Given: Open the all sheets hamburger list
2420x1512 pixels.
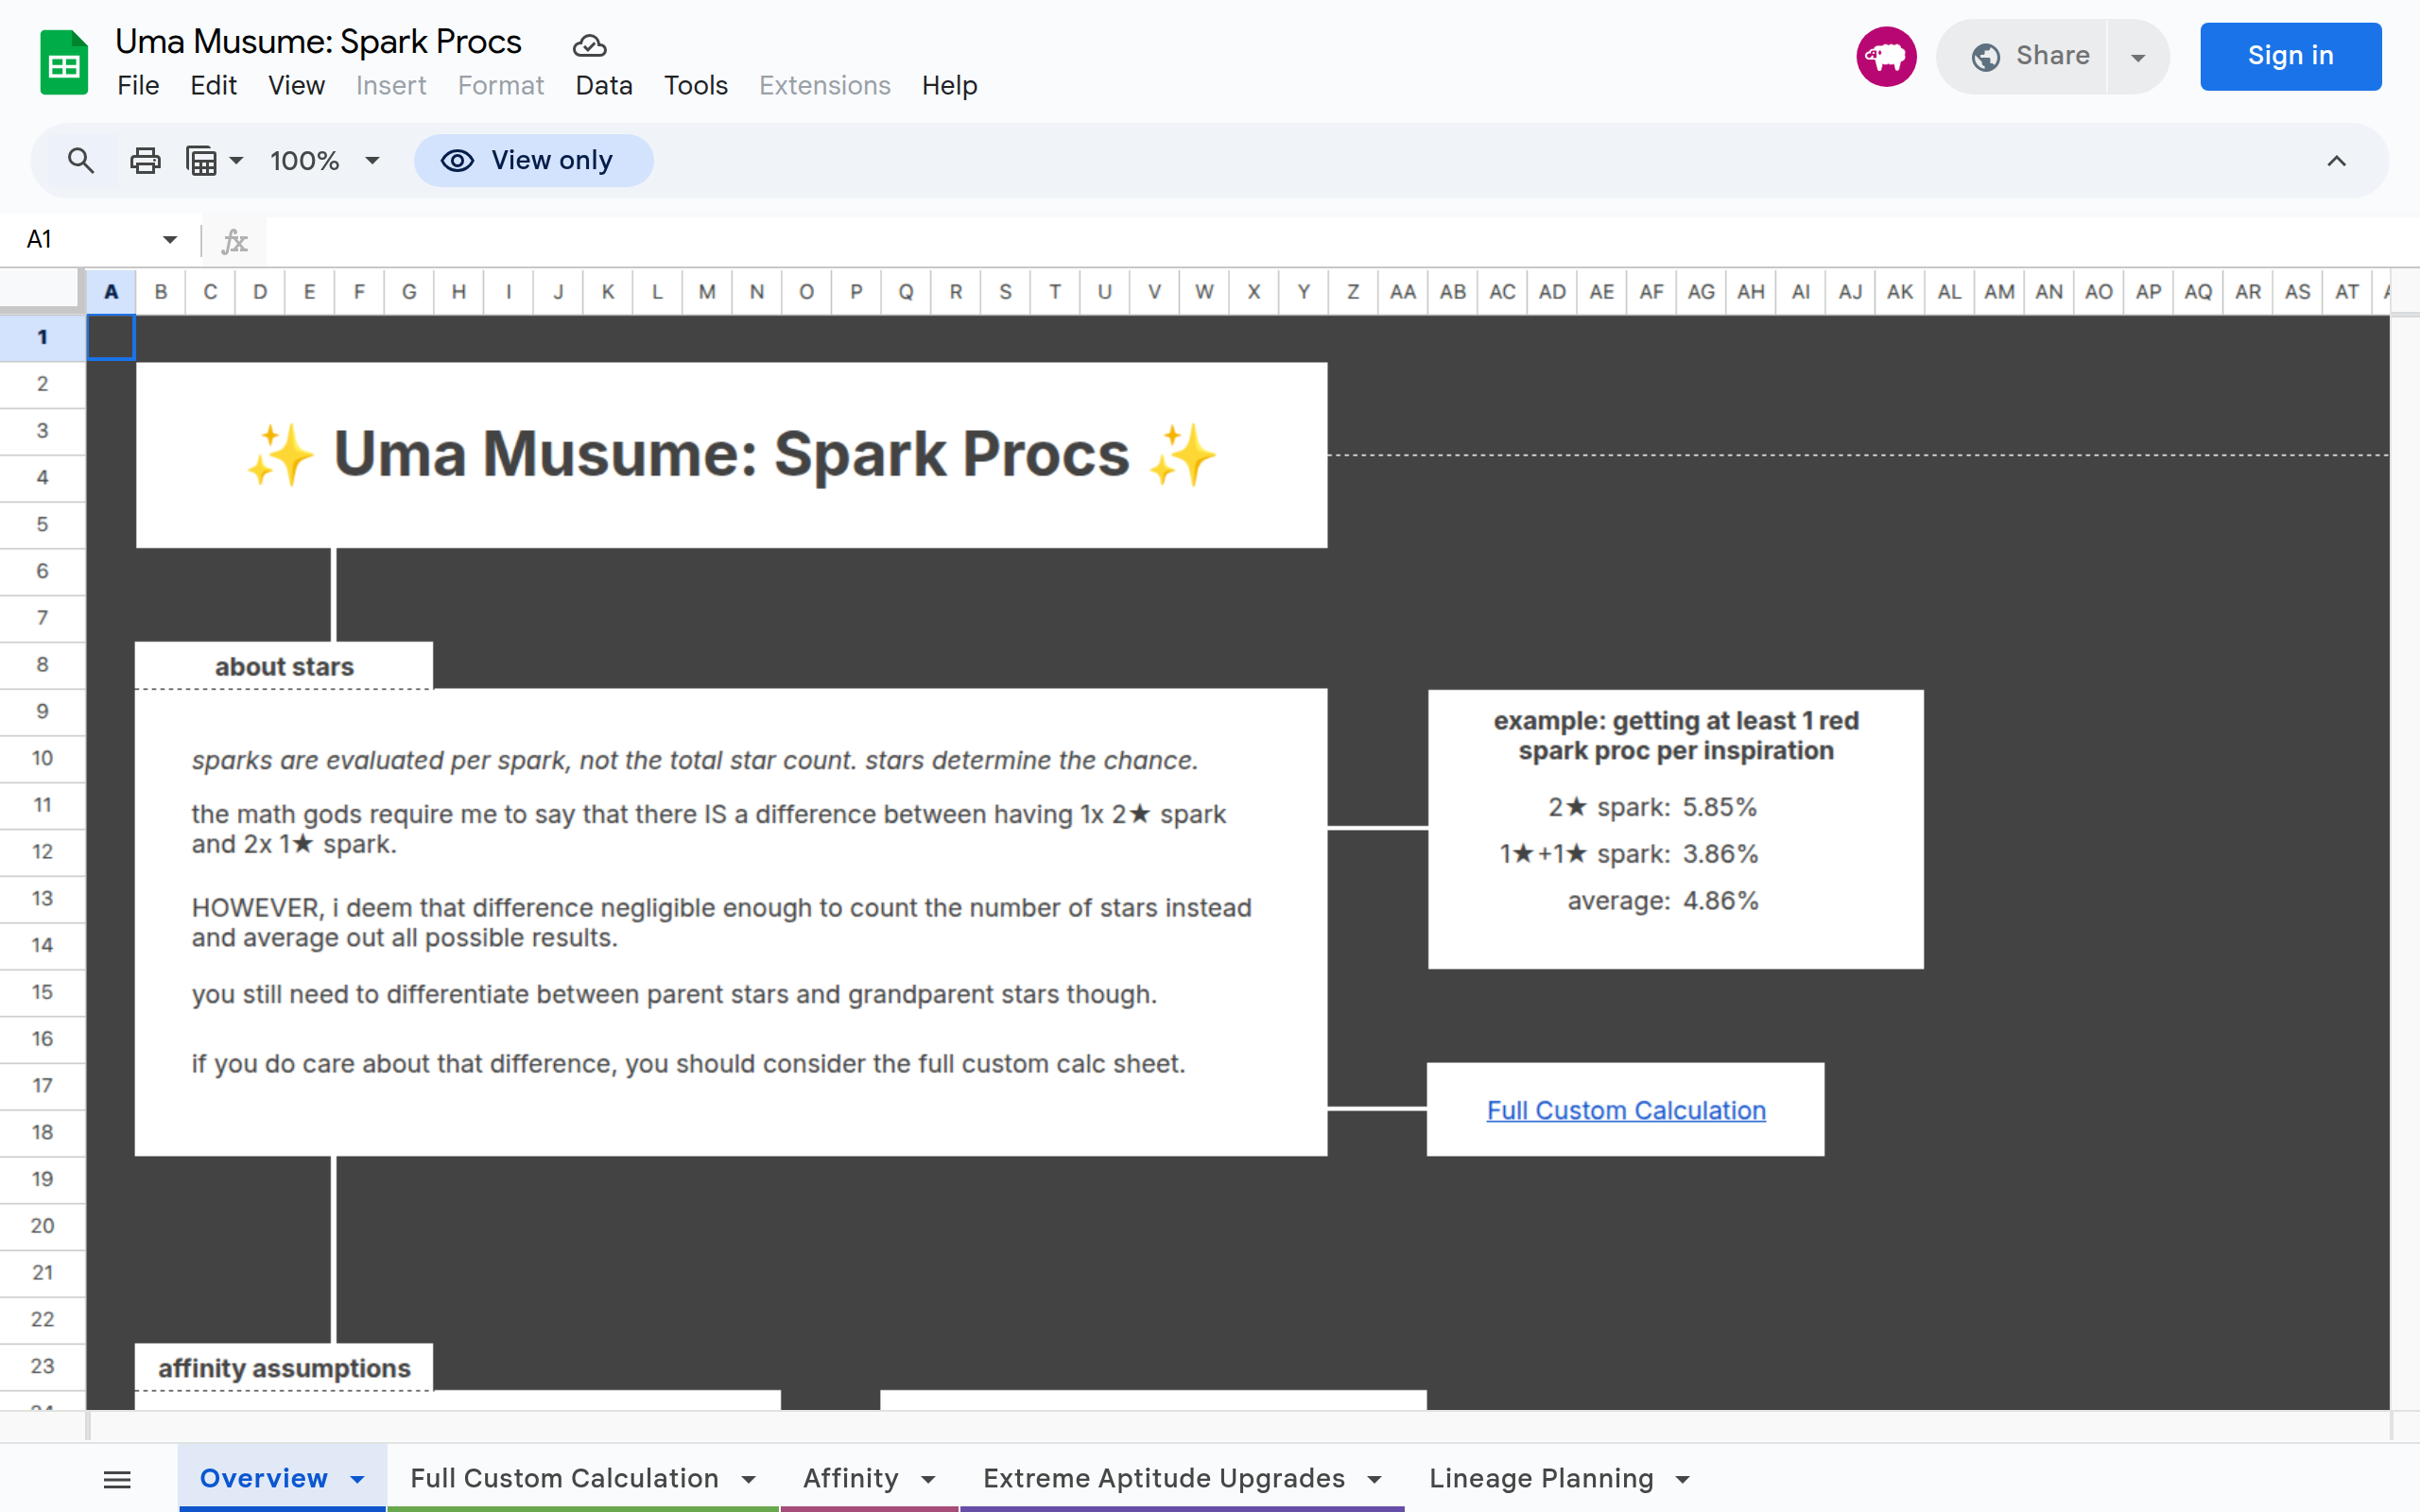Looking at the screenshot, I should pos(117,1479).
